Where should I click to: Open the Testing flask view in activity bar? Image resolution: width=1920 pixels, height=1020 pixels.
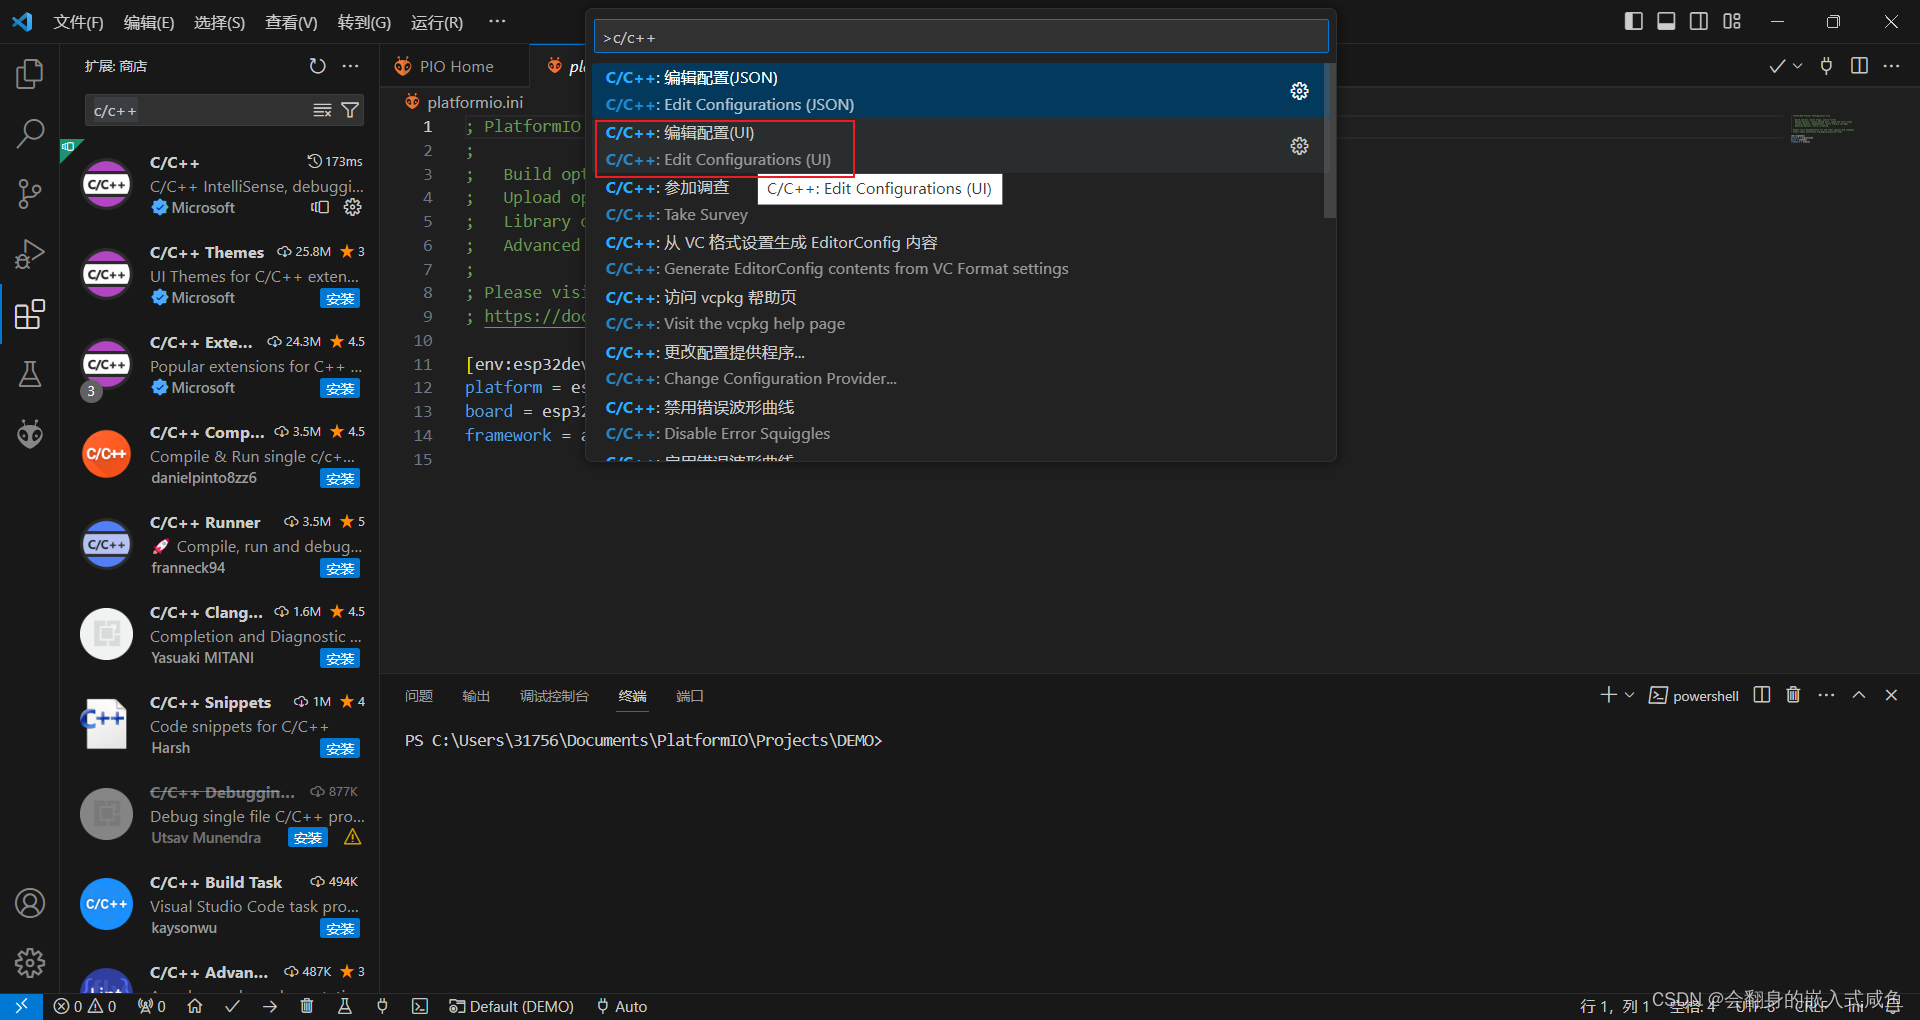pos(30,374)
